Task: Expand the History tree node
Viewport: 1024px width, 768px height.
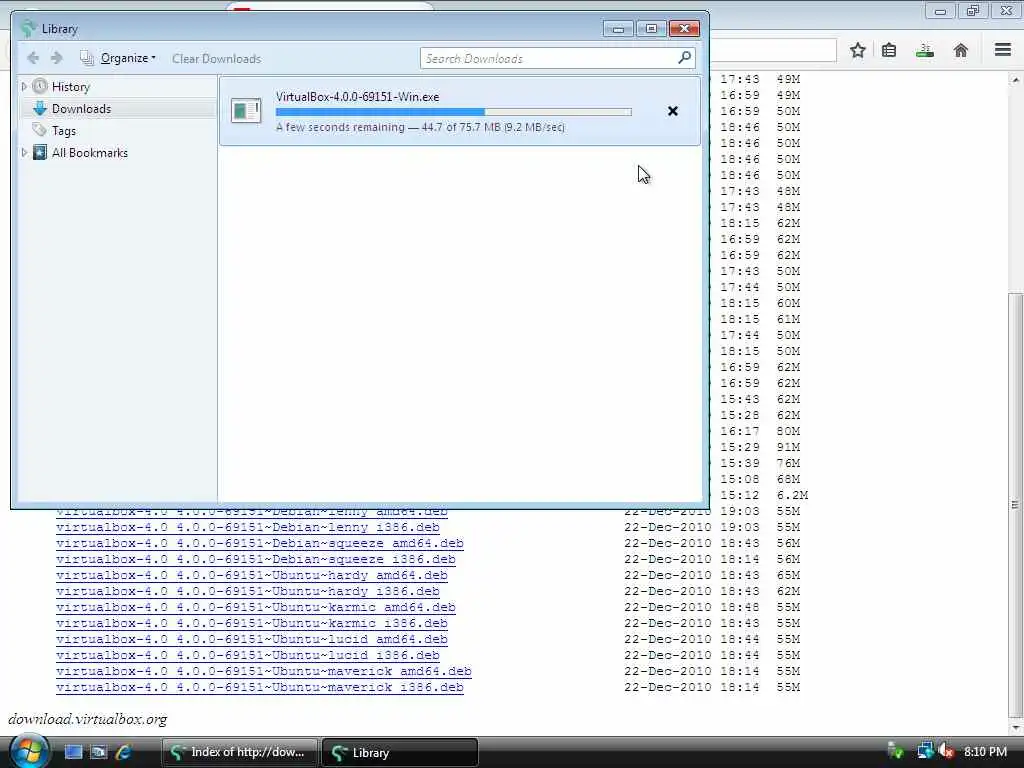Action: (24, 86)
